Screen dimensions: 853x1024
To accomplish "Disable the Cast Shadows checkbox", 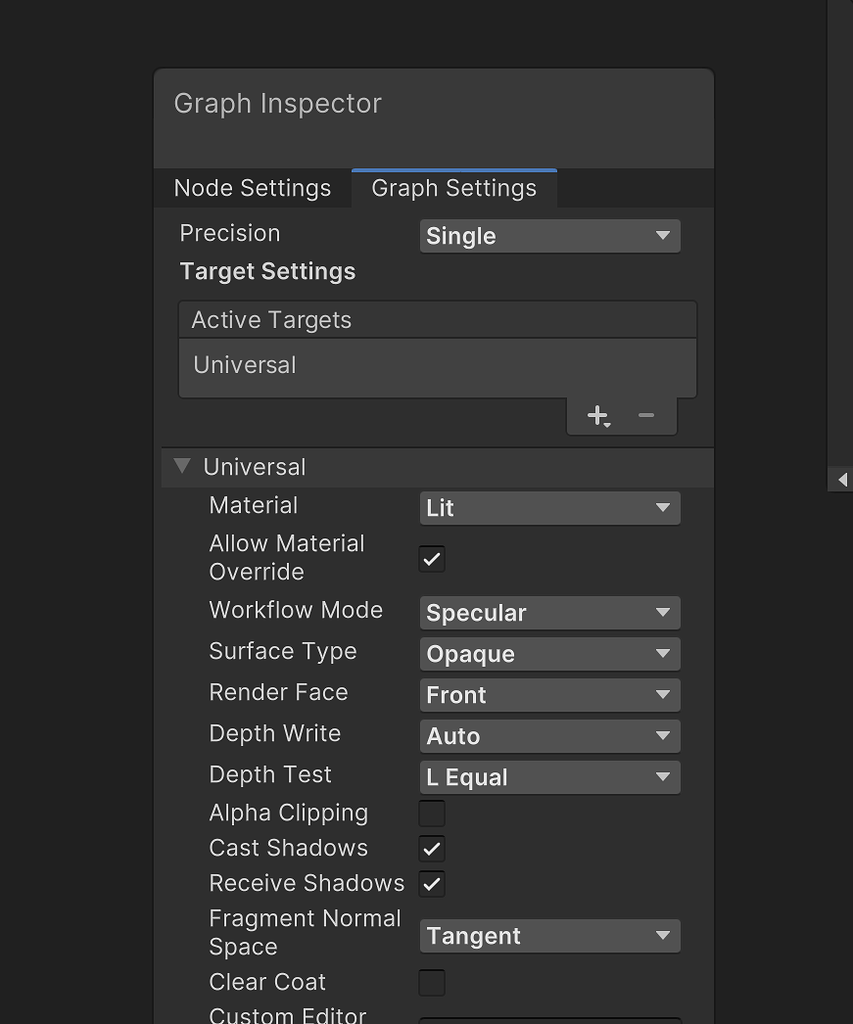I will (x=432, y=849).
